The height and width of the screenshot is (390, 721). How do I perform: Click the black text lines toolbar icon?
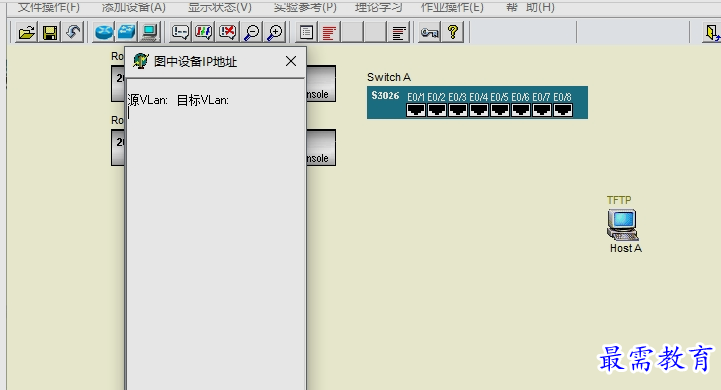click(399, 33)
